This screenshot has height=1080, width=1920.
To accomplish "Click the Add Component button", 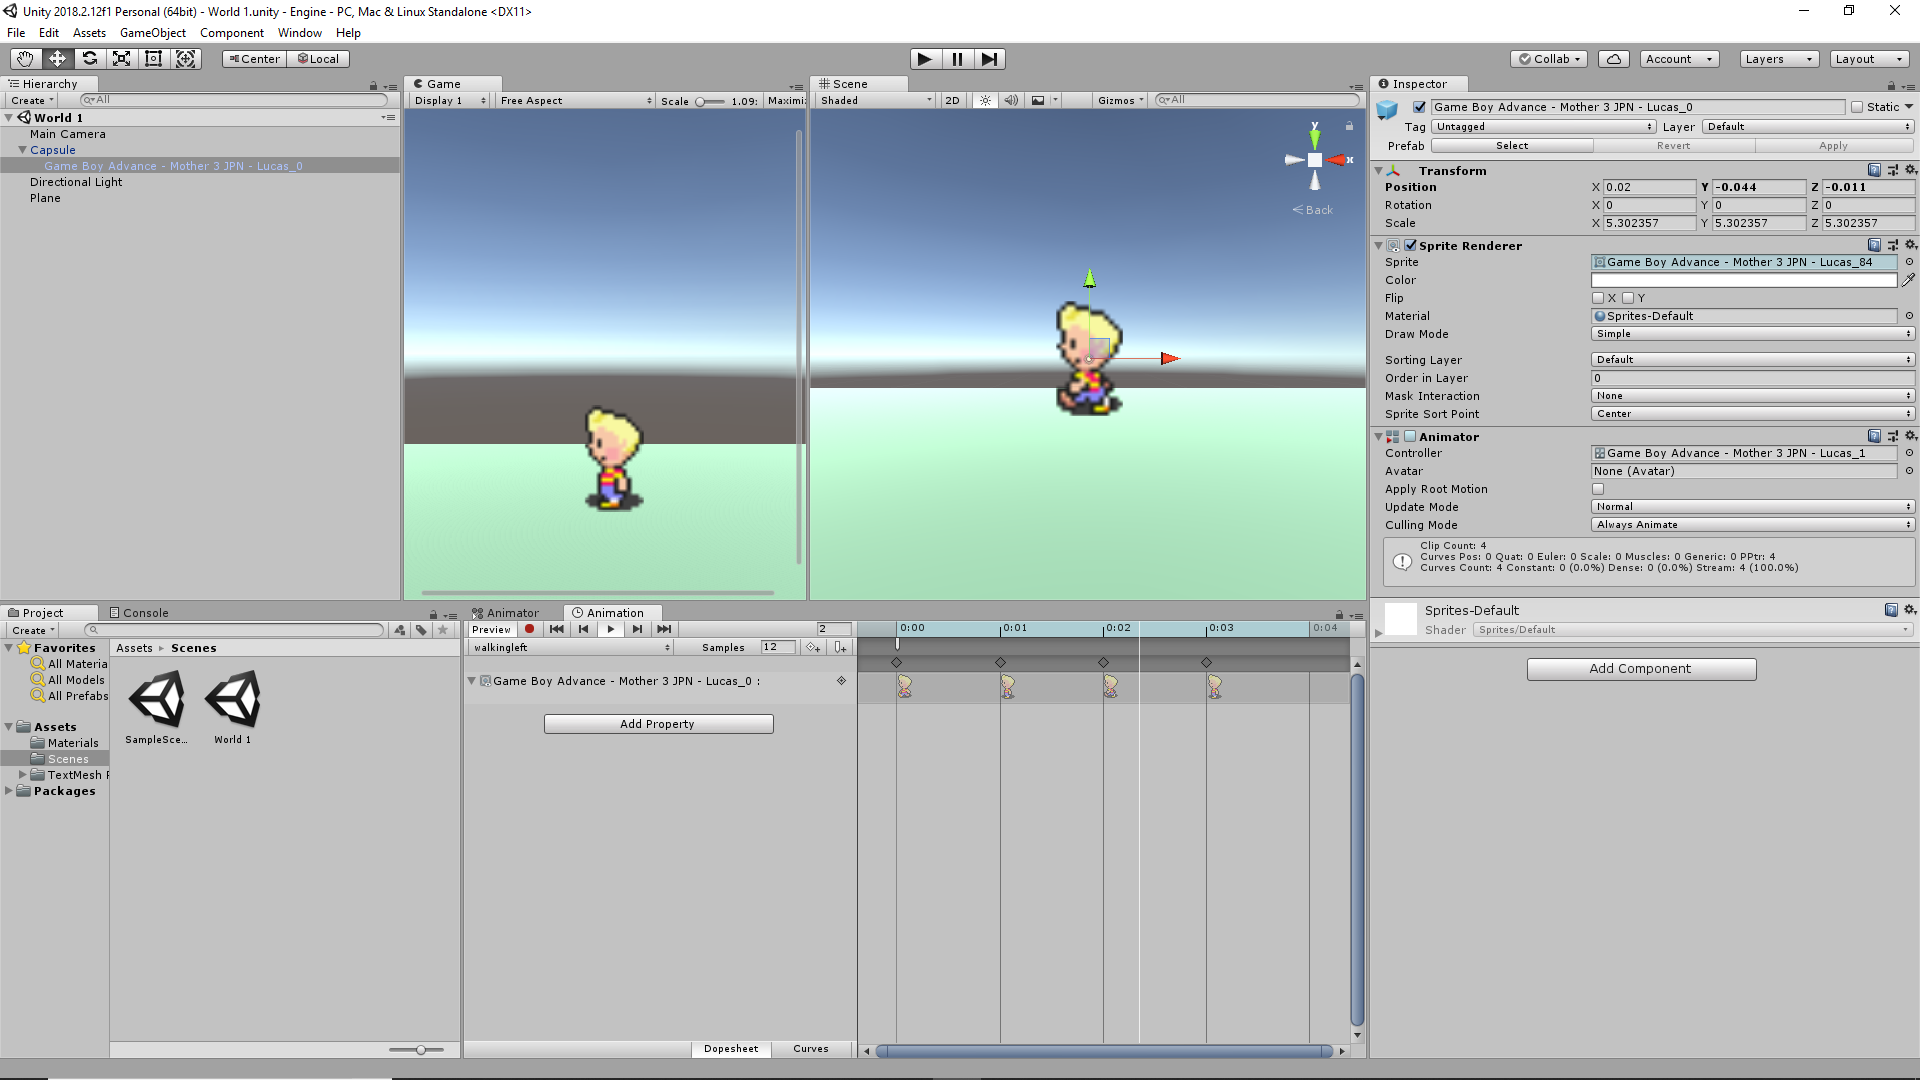I will pyautogui.click(x=1640, y=669).
